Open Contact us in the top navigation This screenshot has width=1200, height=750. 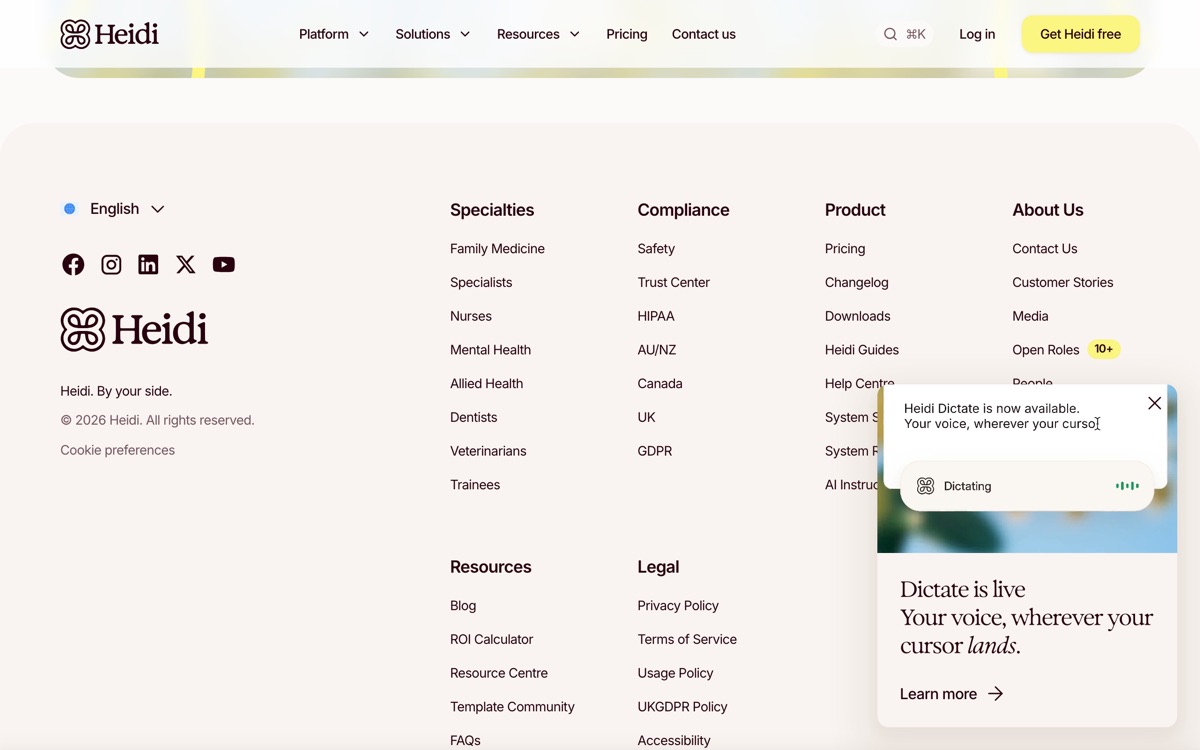[x=704, y=34]
